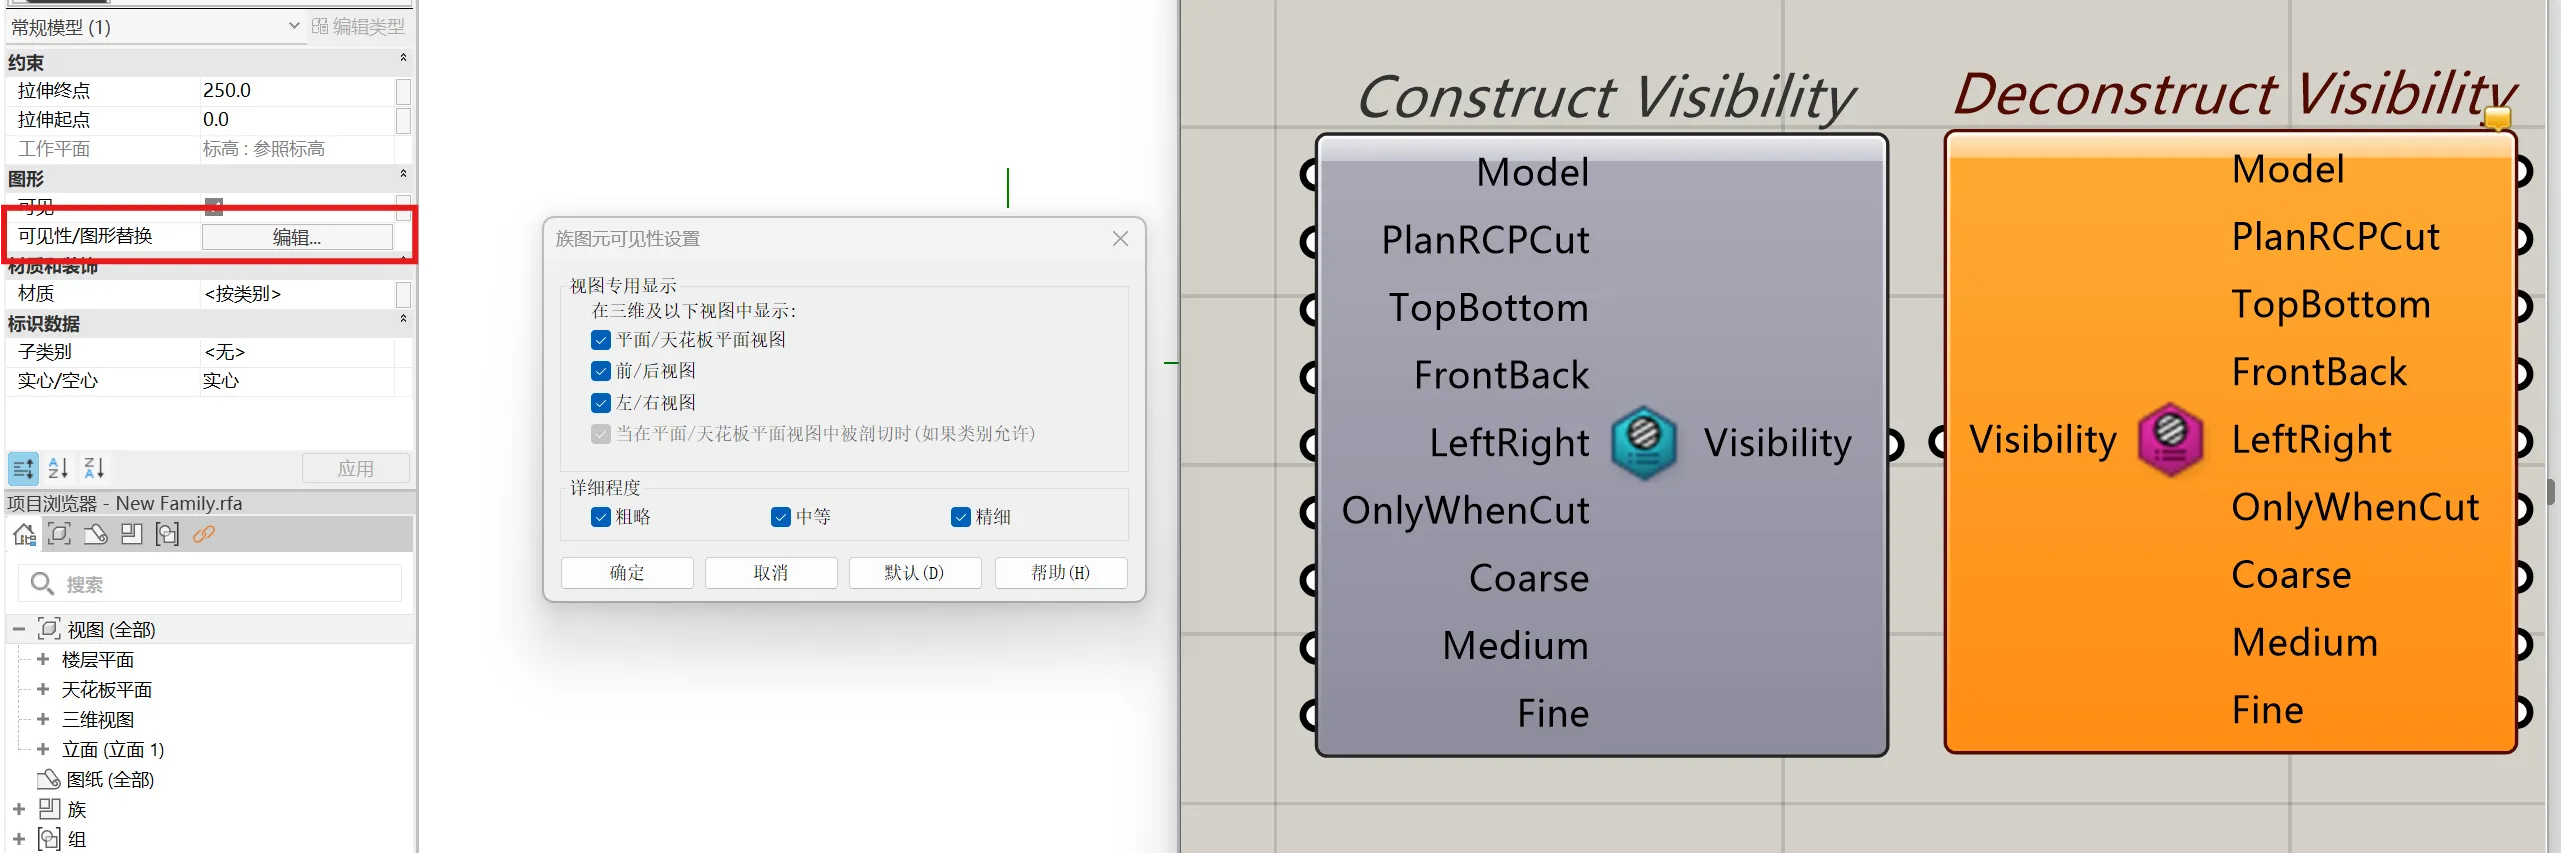This screenshot has width=2561, height=853.
Task: Click the Deconstruct Visibility magenta icon
Action: [2170, 439]
